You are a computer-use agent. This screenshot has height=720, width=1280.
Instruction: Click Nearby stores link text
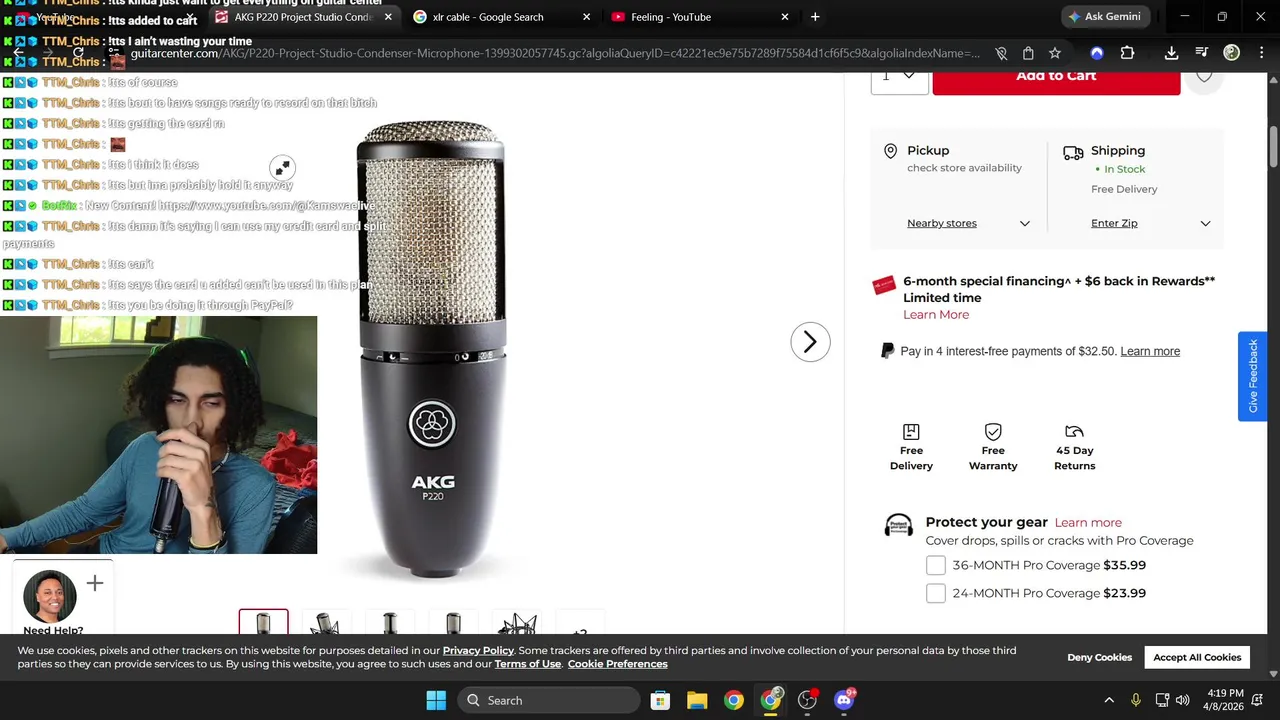point(942,224)
